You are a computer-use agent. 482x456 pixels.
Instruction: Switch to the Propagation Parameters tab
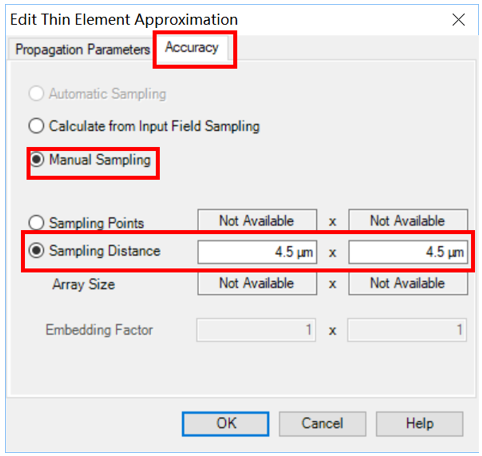[82, 49]
